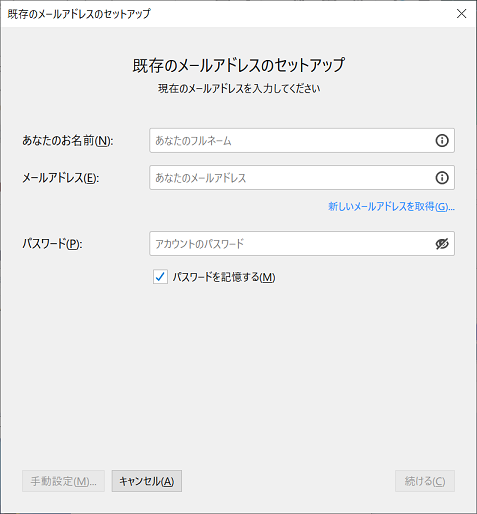Focus the あなたのフルネーム name input field
Screen dimensions: 477x514
click(302, 140)
